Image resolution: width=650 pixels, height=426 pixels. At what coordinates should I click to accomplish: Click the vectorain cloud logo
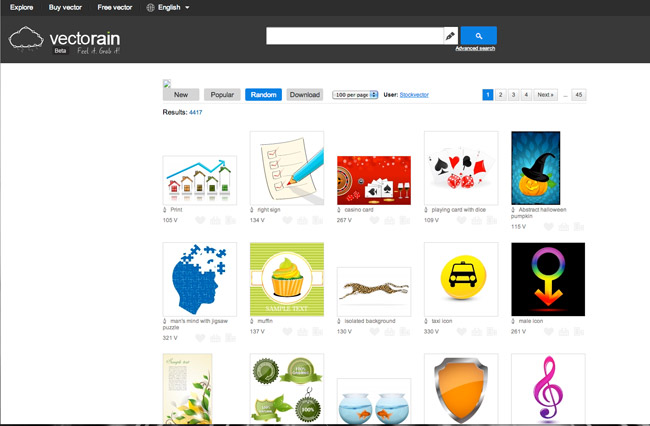tap(26, 39)
